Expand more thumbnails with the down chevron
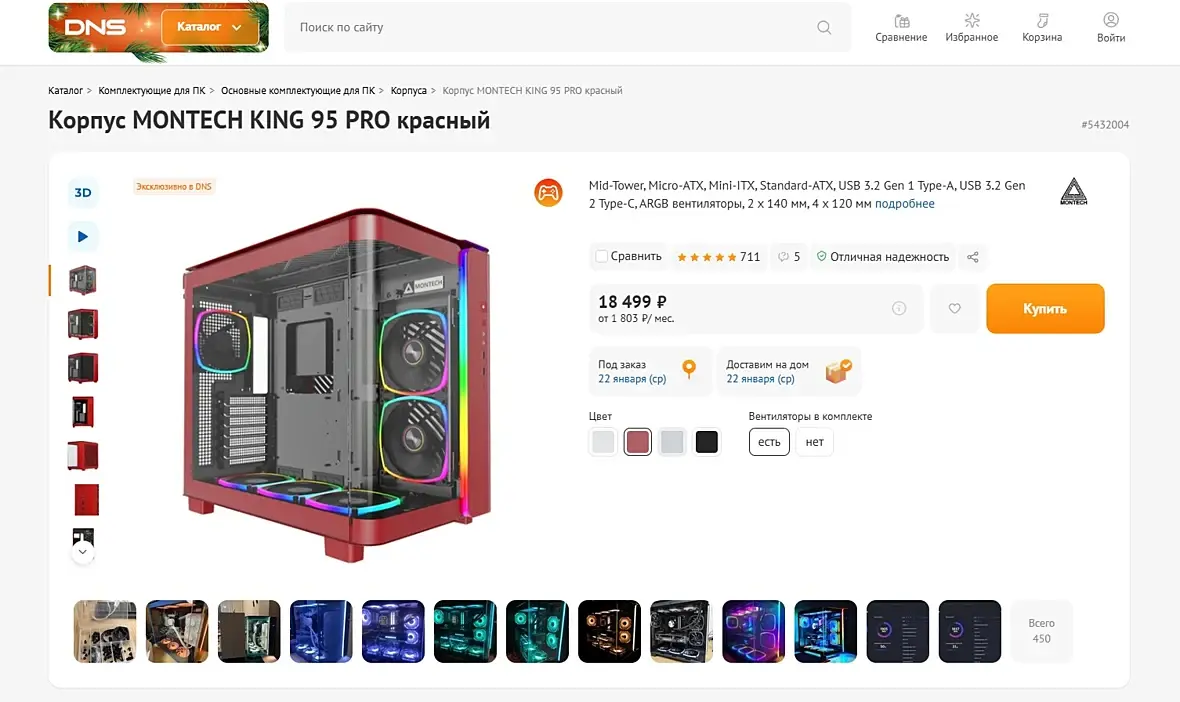Screen dimensions: 1180x702 point(83,552)
